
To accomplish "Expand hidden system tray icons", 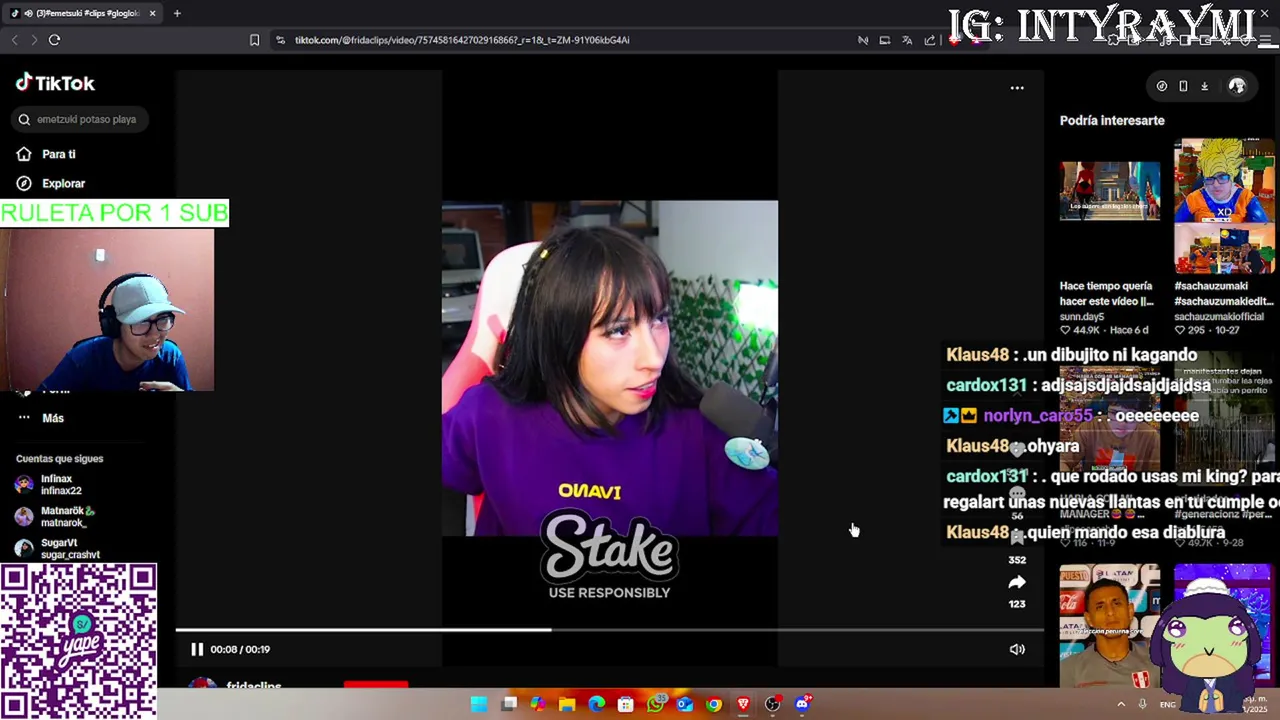I will pos(1121,704).
